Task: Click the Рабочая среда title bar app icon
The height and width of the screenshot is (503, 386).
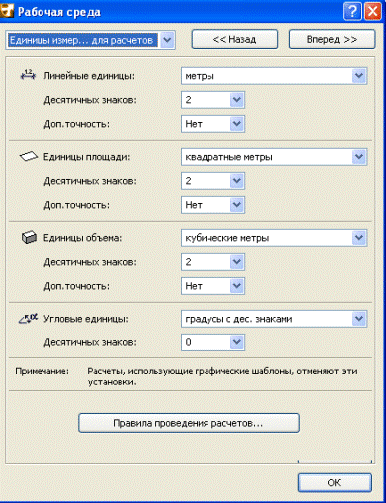Action: tap(7, 11)
